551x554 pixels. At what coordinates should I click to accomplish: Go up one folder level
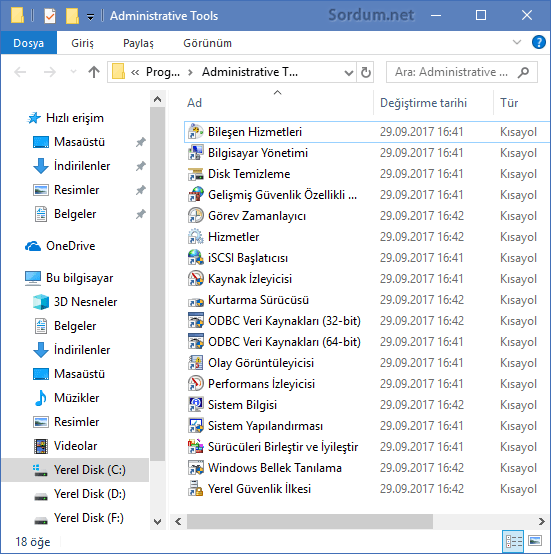(x=94, y=72)
